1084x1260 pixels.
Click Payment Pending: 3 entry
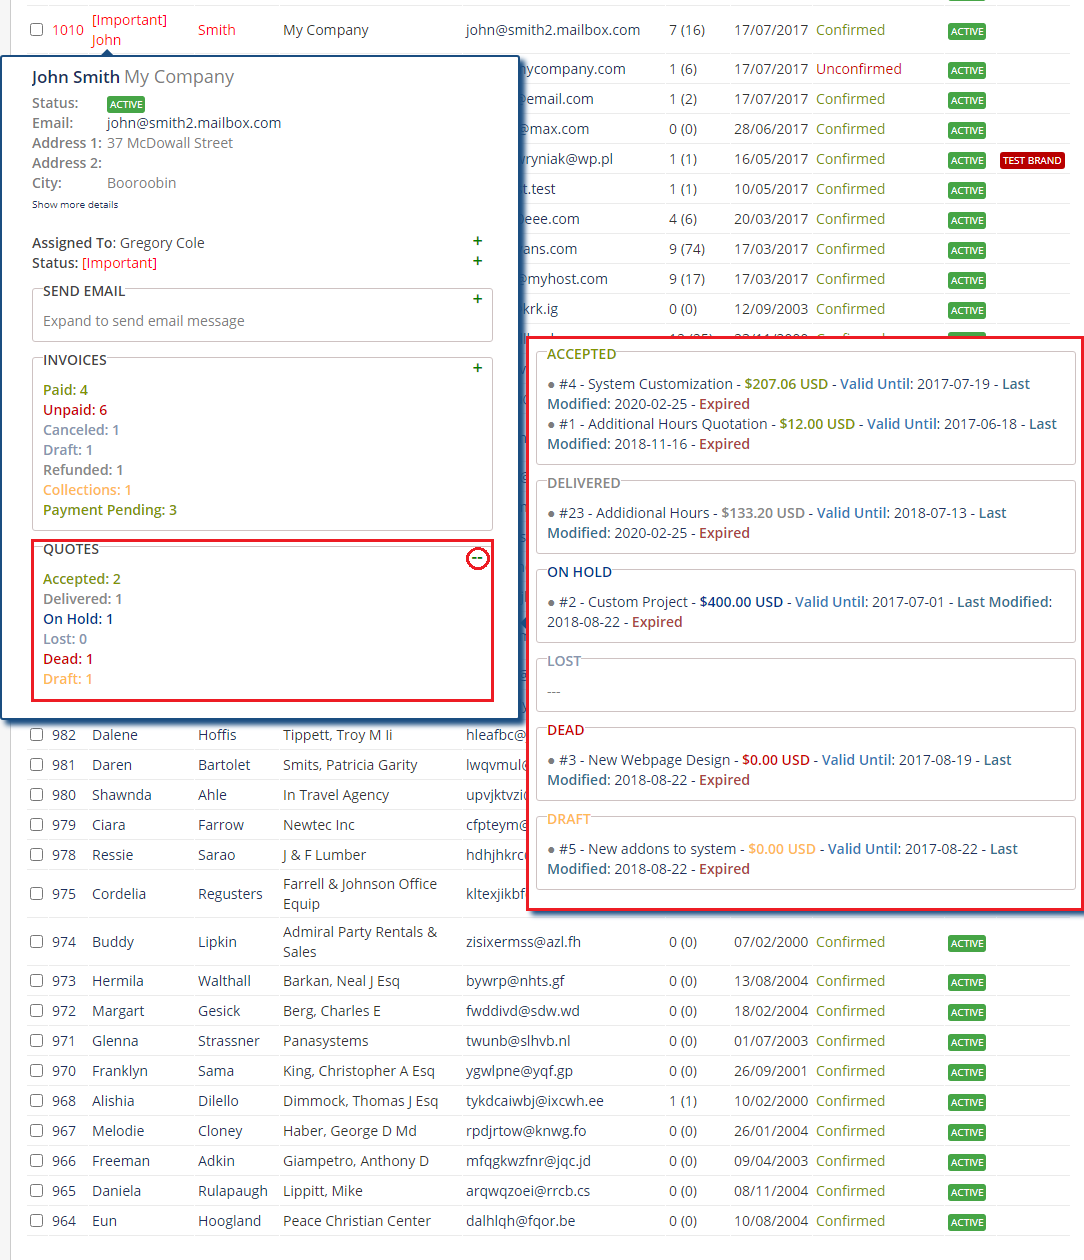[x=110, y=510]
